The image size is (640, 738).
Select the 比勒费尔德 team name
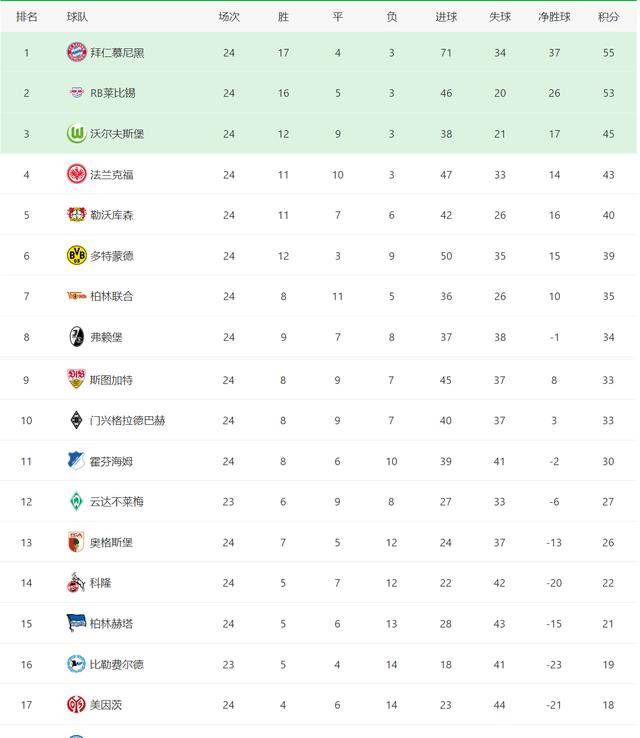point(117,665)
